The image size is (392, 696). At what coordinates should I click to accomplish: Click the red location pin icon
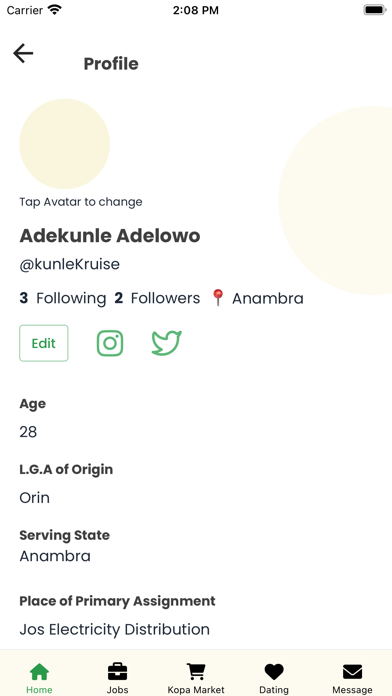(x=218, y=298)
